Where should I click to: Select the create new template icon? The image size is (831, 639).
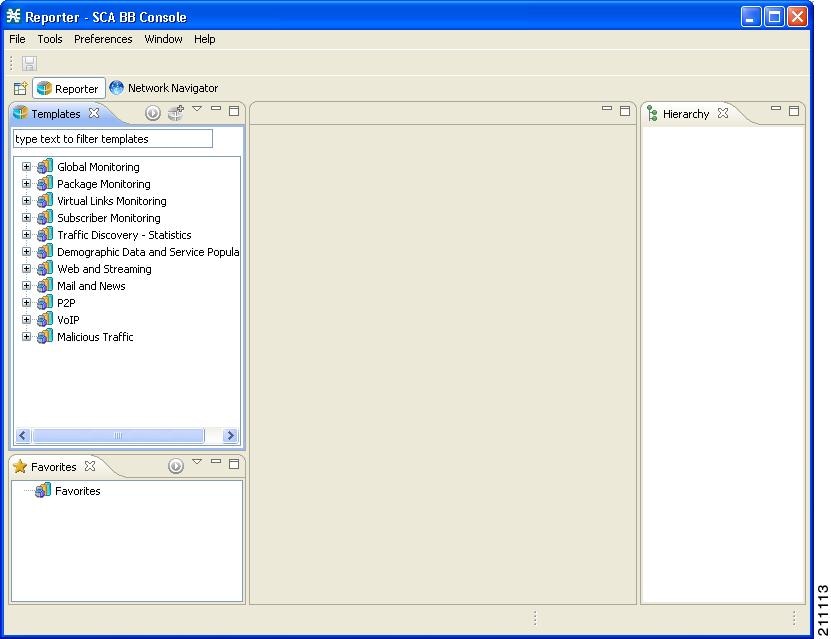pos(176,112)
